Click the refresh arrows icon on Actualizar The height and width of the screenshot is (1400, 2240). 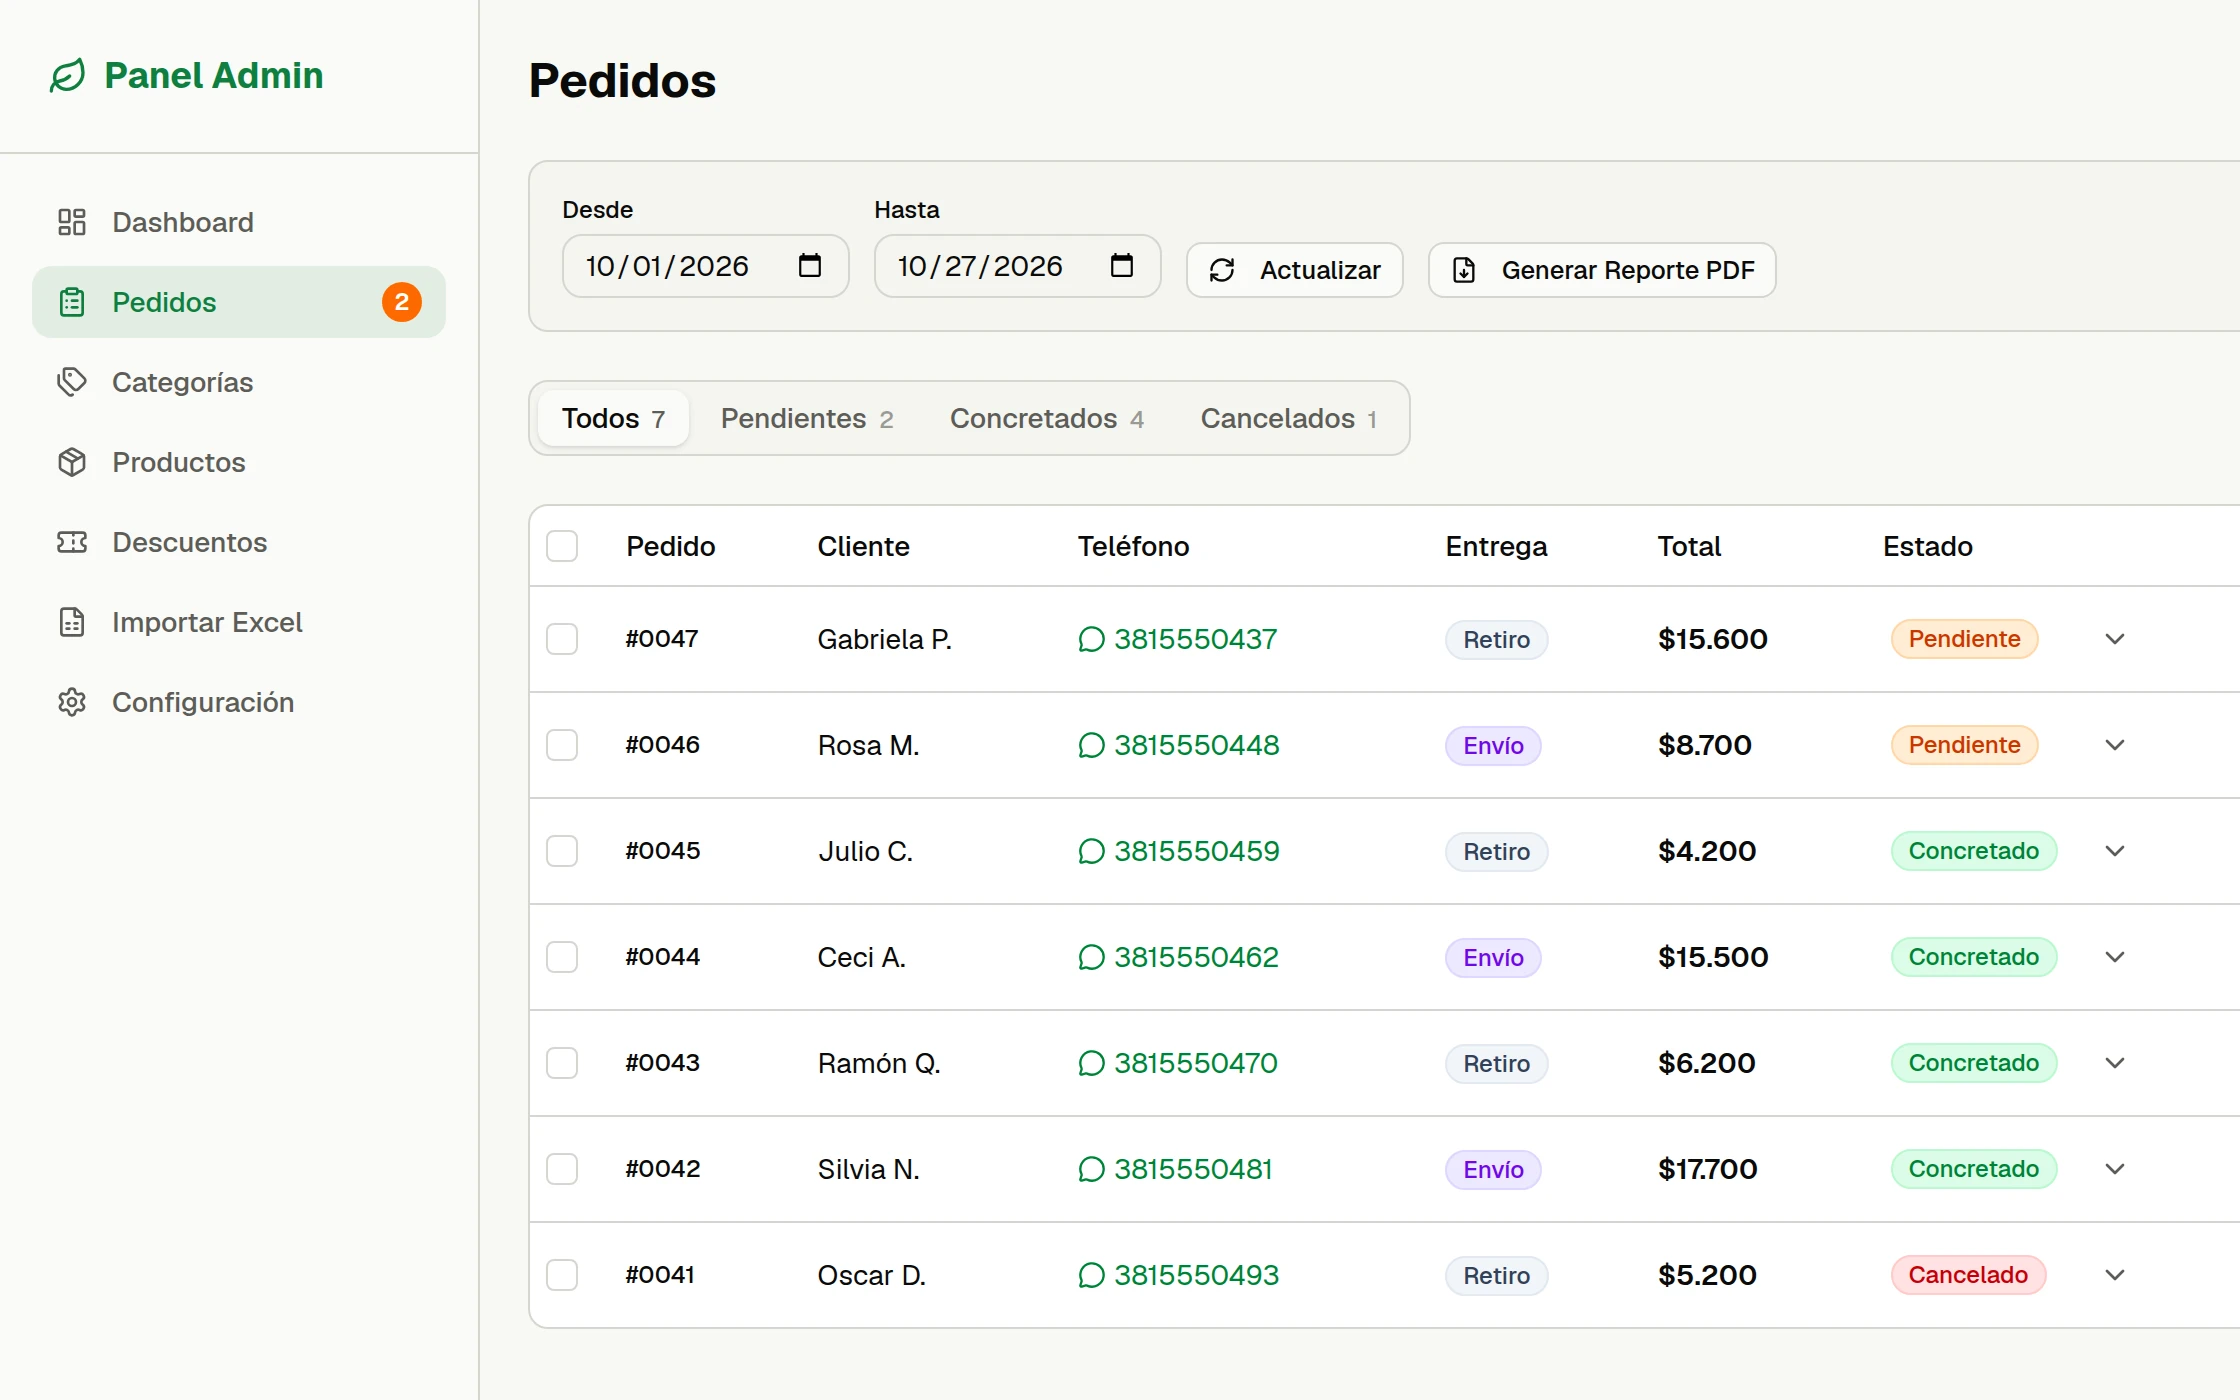(x=1222, y=270)
